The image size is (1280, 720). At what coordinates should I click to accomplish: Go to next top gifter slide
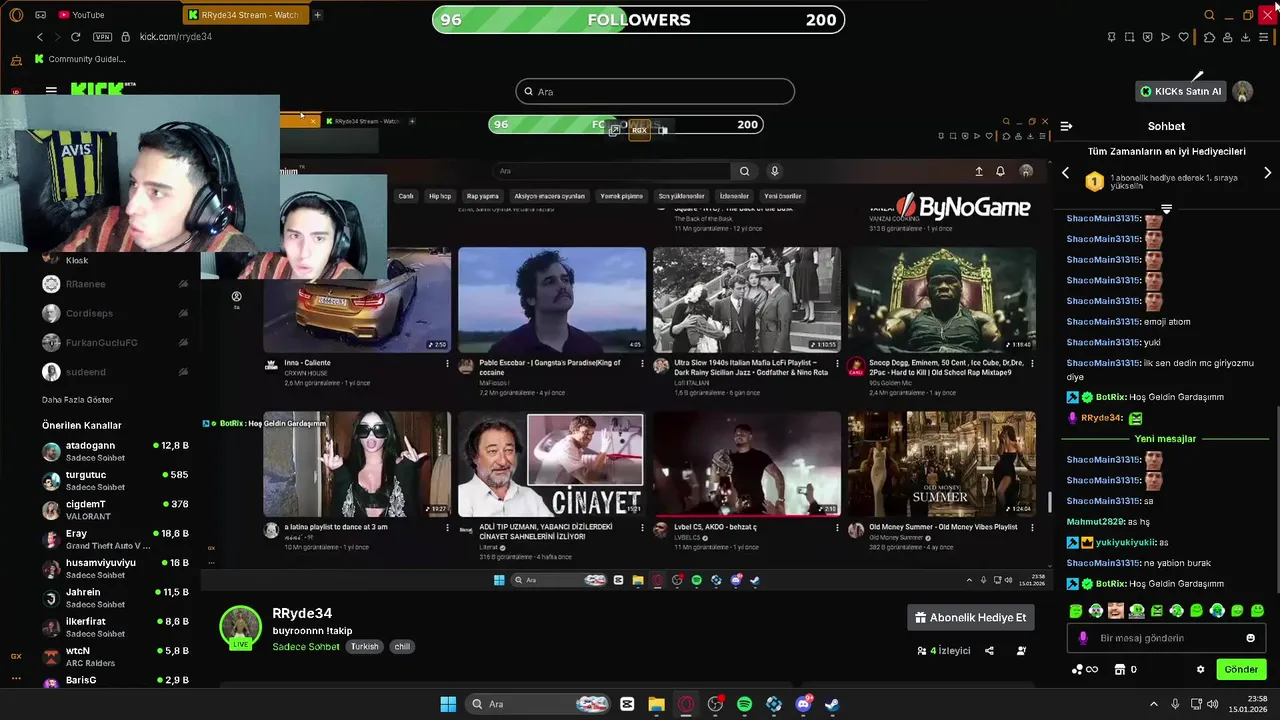click(x=1267, y=173)
